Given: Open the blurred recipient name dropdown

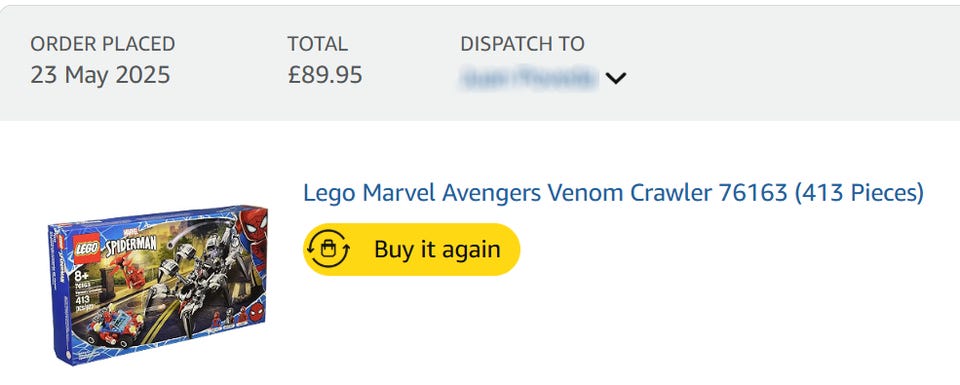Looking at the screenshot, I should tap(529, 78).
